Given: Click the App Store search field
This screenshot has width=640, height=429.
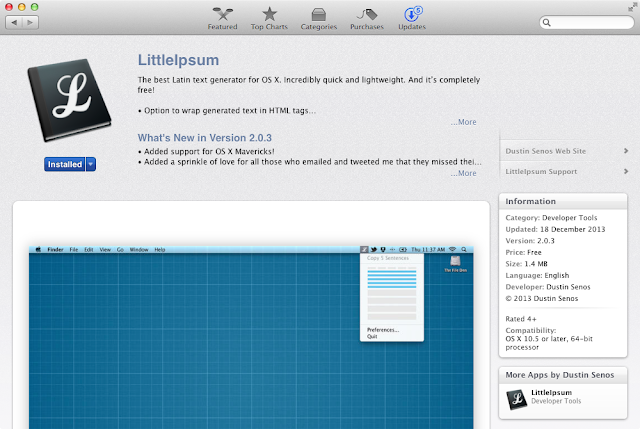Looking at the screenshot, I should pyautogui.click(x=587, y=22).
